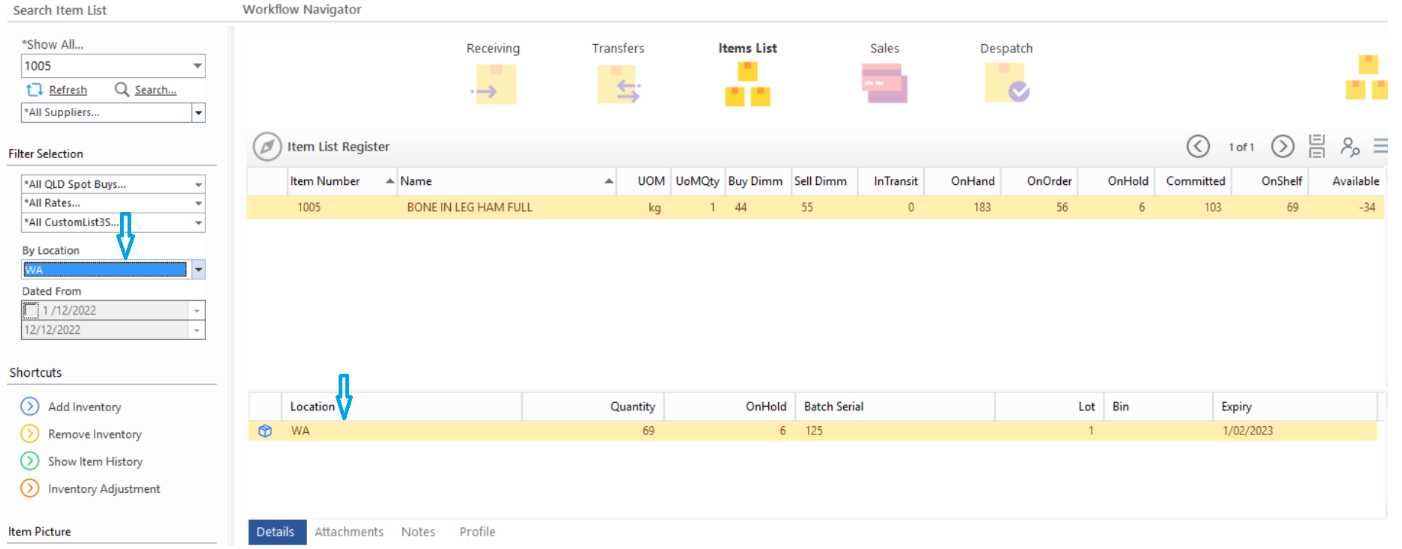Click the Show Item History shortcut icon
The image size is (1402, 549).
pyautogui.click(x=29, y=461)
